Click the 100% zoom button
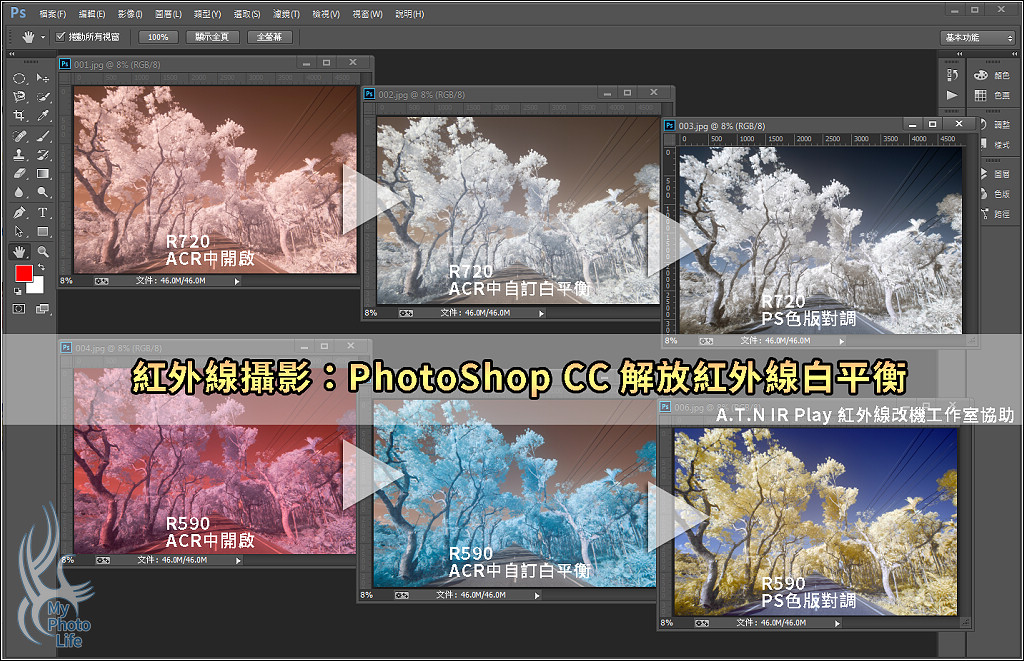The image size is (1024, 661). tap(158, 37)
